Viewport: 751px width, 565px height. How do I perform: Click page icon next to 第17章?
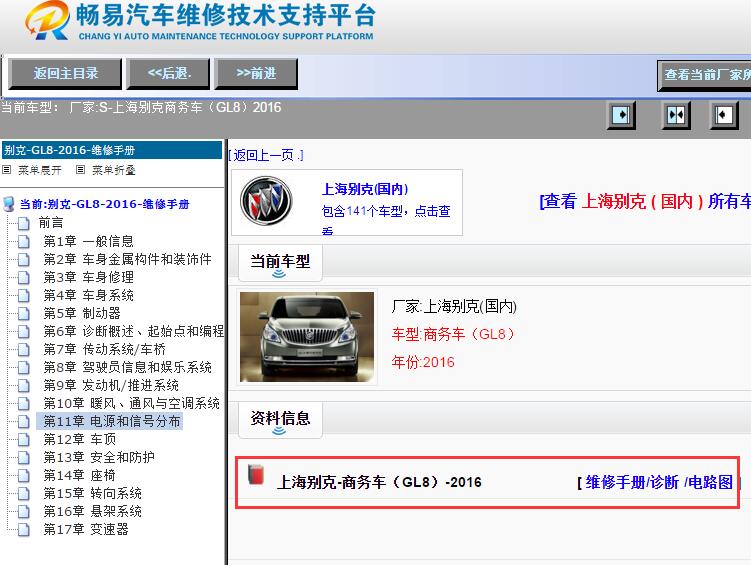[x=23, y=530]
